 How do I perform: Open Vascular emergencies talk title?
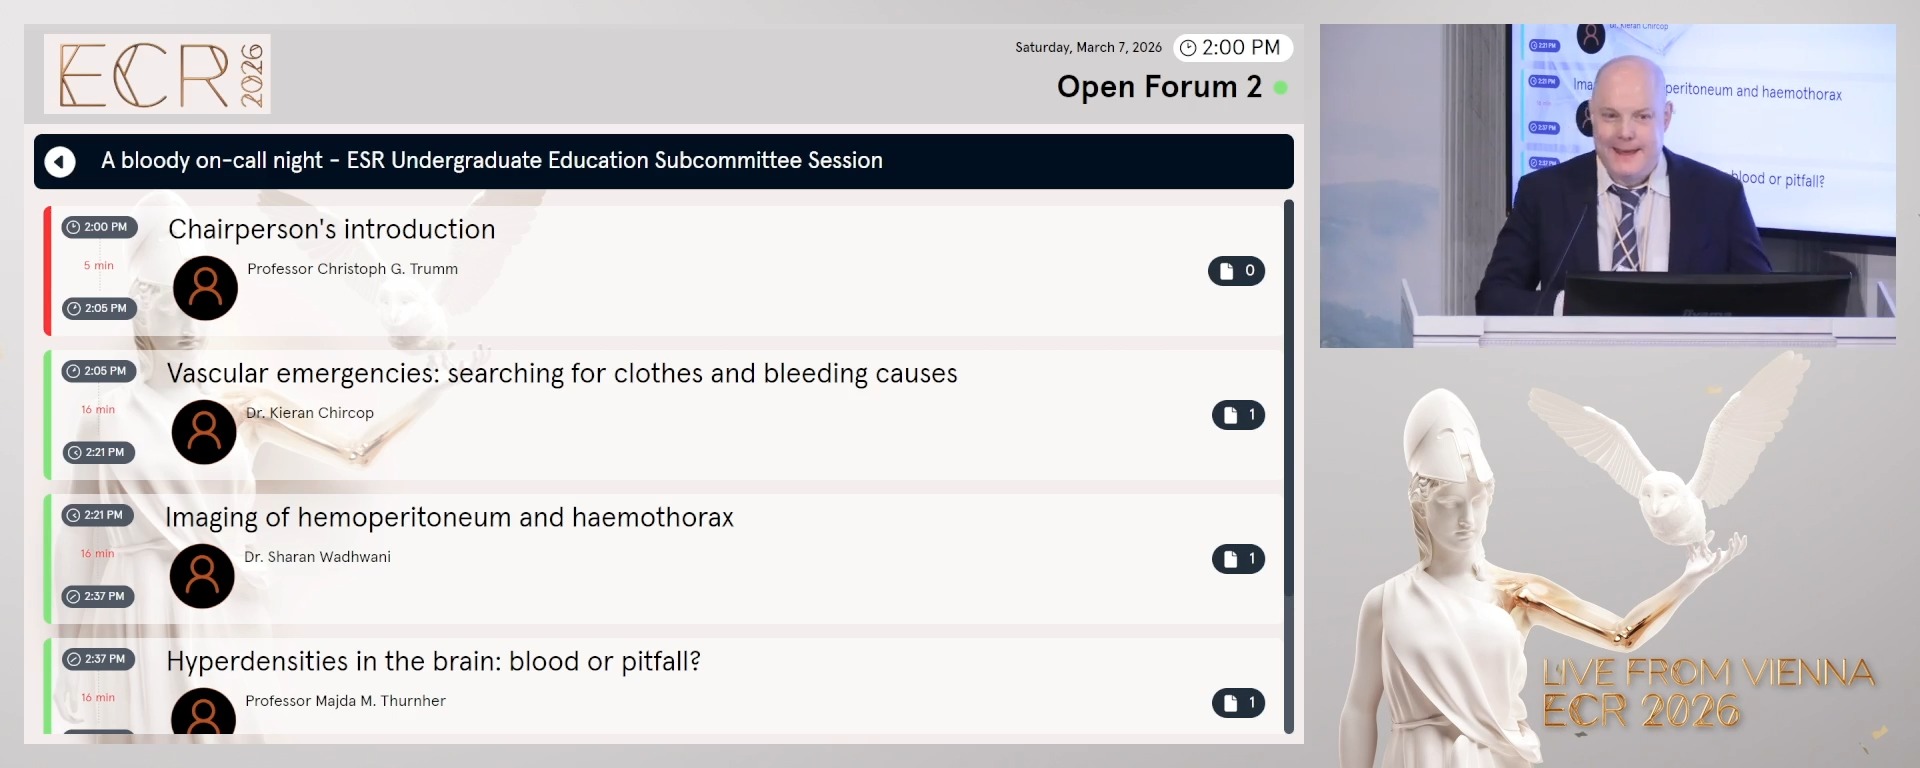(561, 373)
